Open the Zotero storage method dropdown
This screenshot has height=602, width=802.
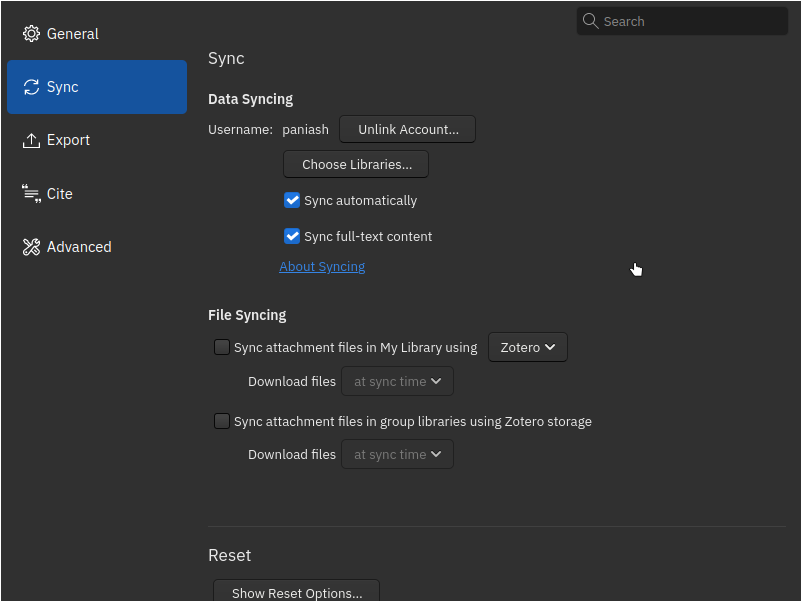527,347
